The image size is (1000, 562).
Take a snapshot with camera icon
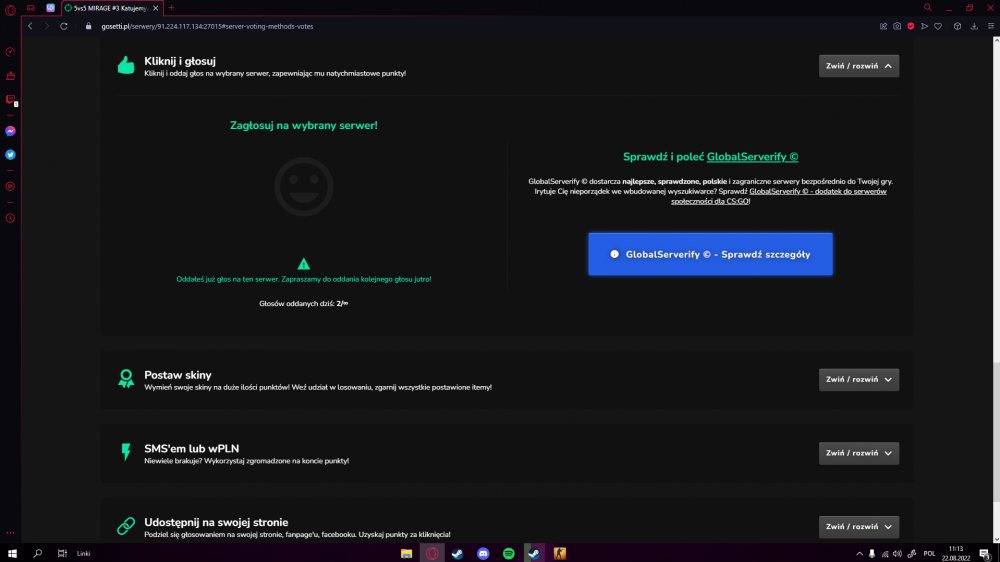897,26
